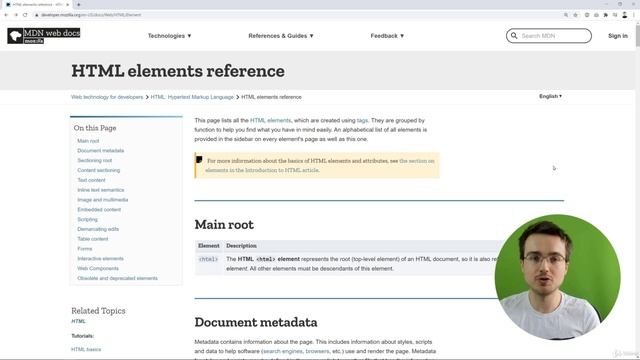This screenshot has width=640, height=360.
Task: Click the browser forward arrow
Action: pyautogui.click(x=16, y=15)
